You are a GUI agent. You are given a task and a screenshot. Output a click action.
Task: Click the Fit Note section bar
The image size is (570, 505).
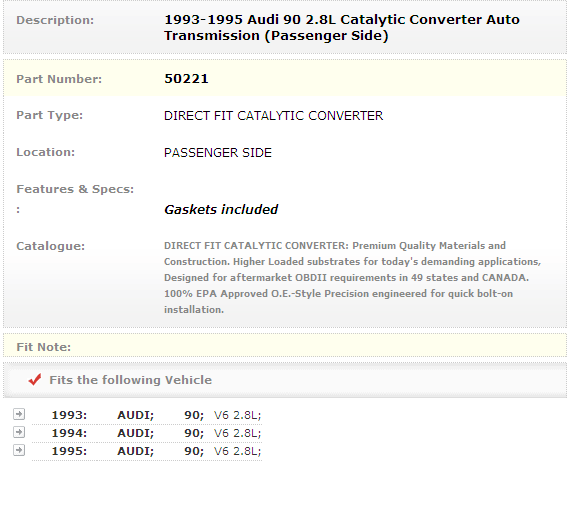pyautogui.click(x=285, y=346)
